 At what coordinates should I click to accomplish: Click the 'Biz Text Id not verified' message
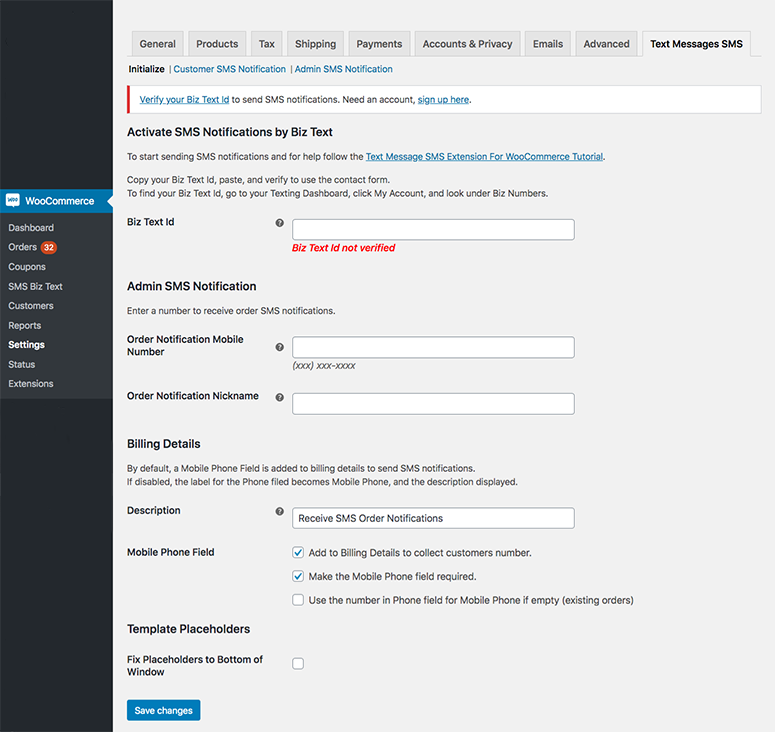(x=344, y=248)
